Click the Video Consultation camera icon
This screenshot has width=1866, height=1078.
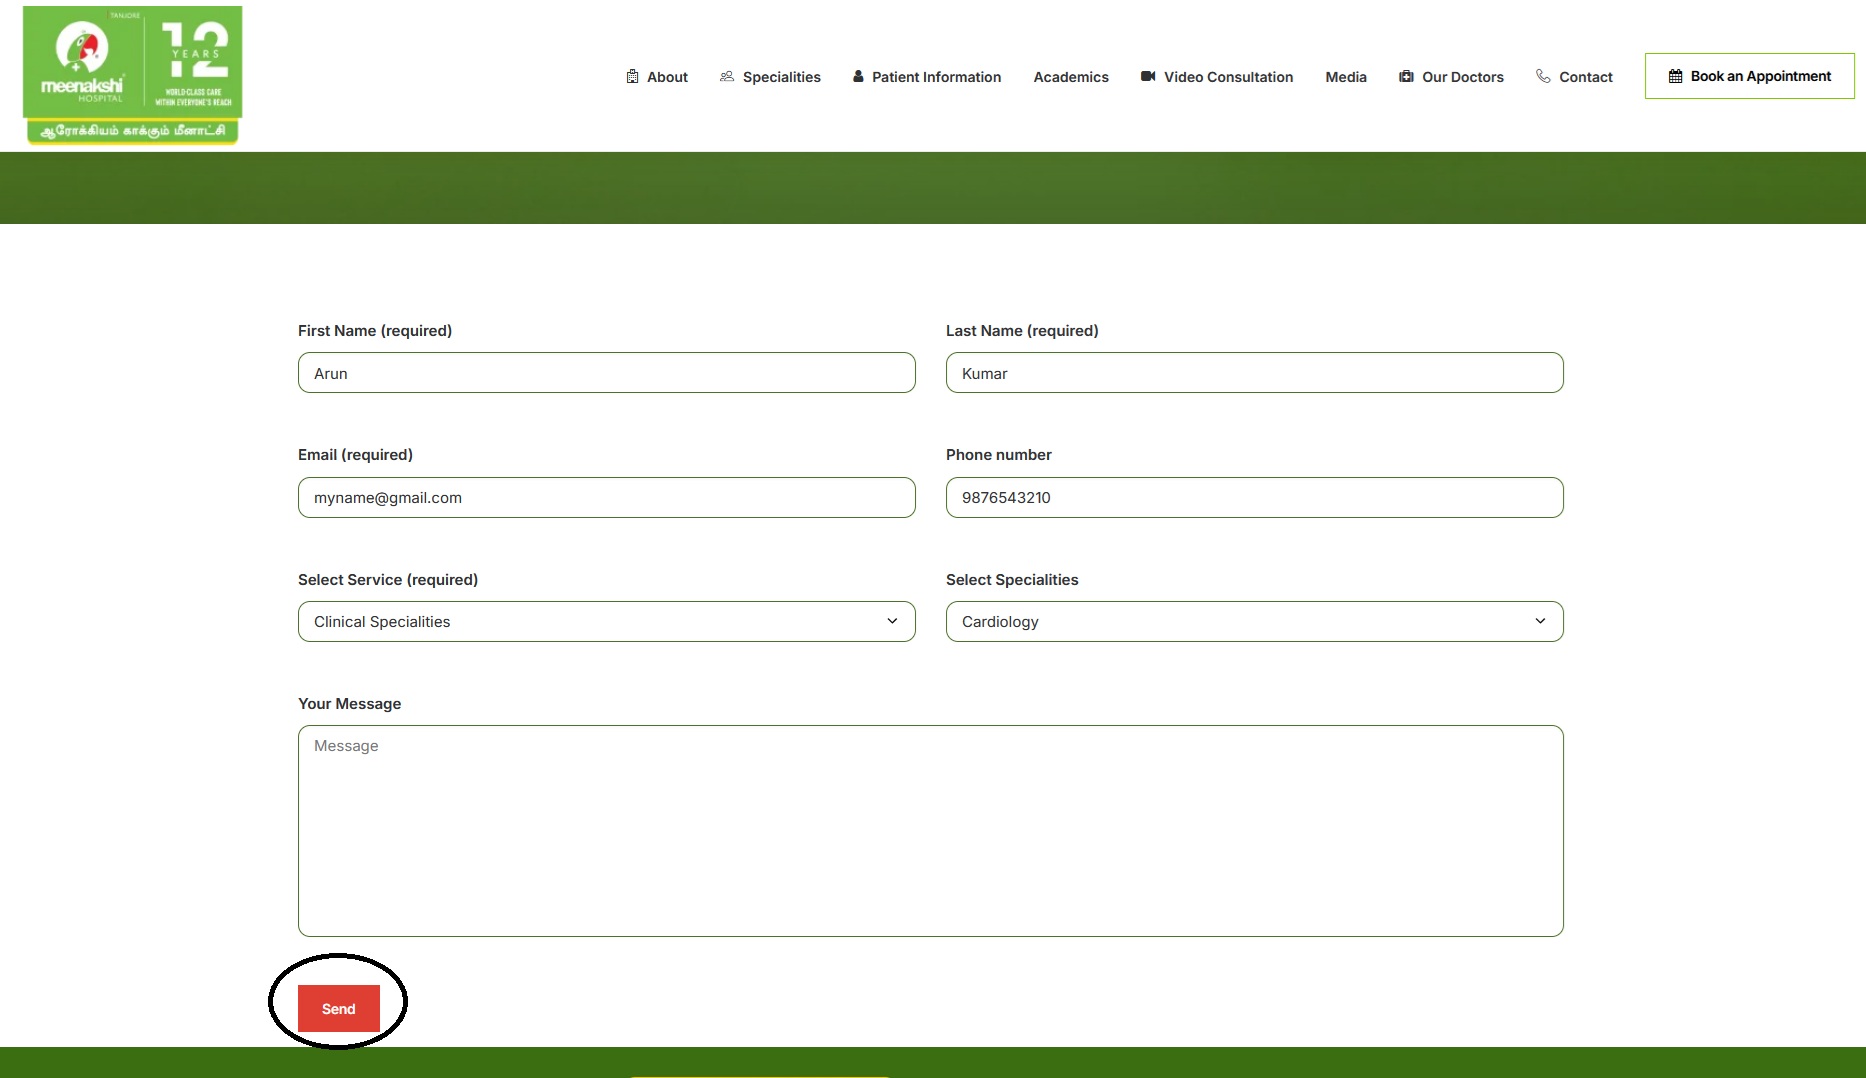(x=1148, y=77)
